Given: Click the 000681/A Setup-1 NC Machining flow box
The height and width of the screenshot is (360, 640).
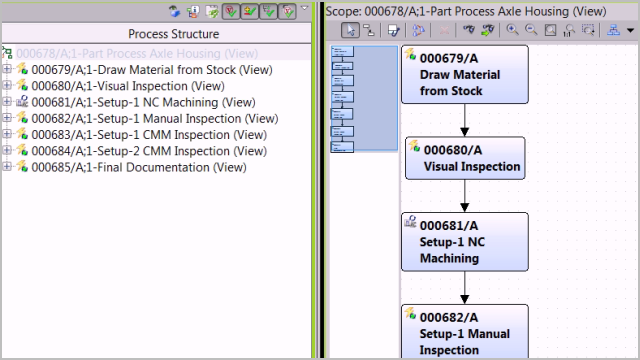Looking at the screenshot, I should 464,242.
